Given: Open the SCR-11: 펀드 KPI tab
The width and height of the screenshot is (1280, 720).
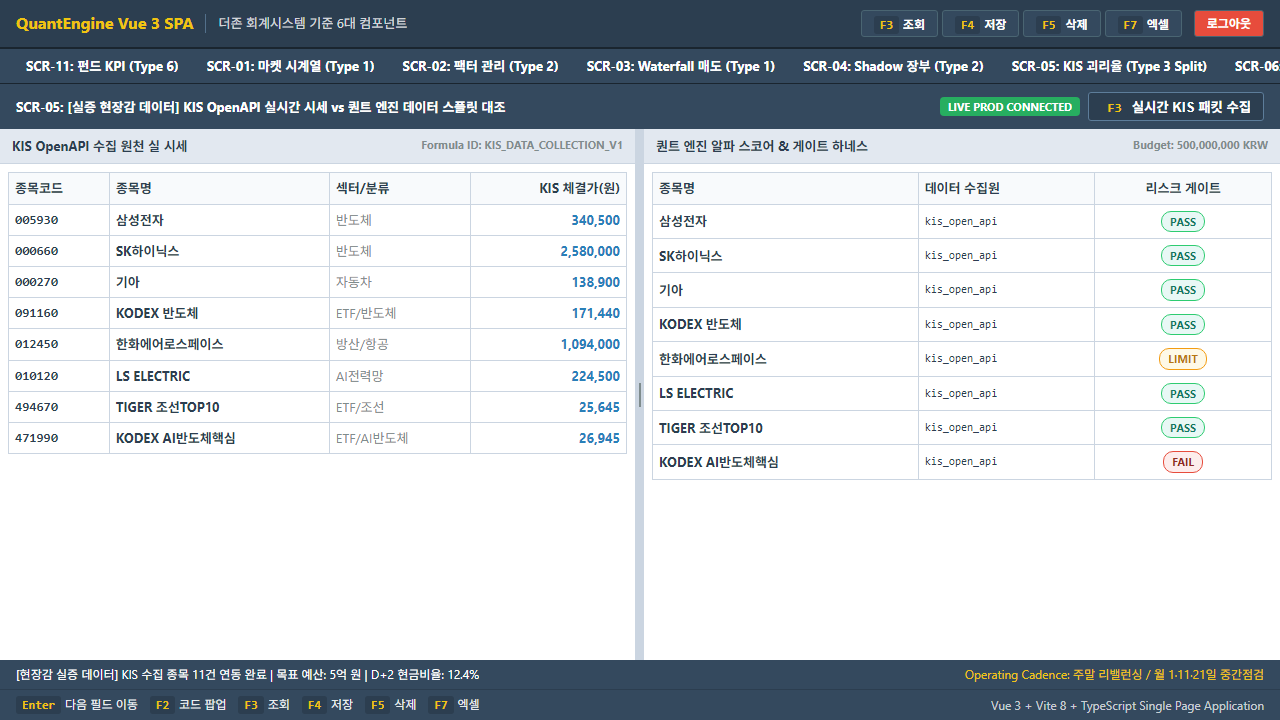Looking at the screenshot, I should point(102,66).
